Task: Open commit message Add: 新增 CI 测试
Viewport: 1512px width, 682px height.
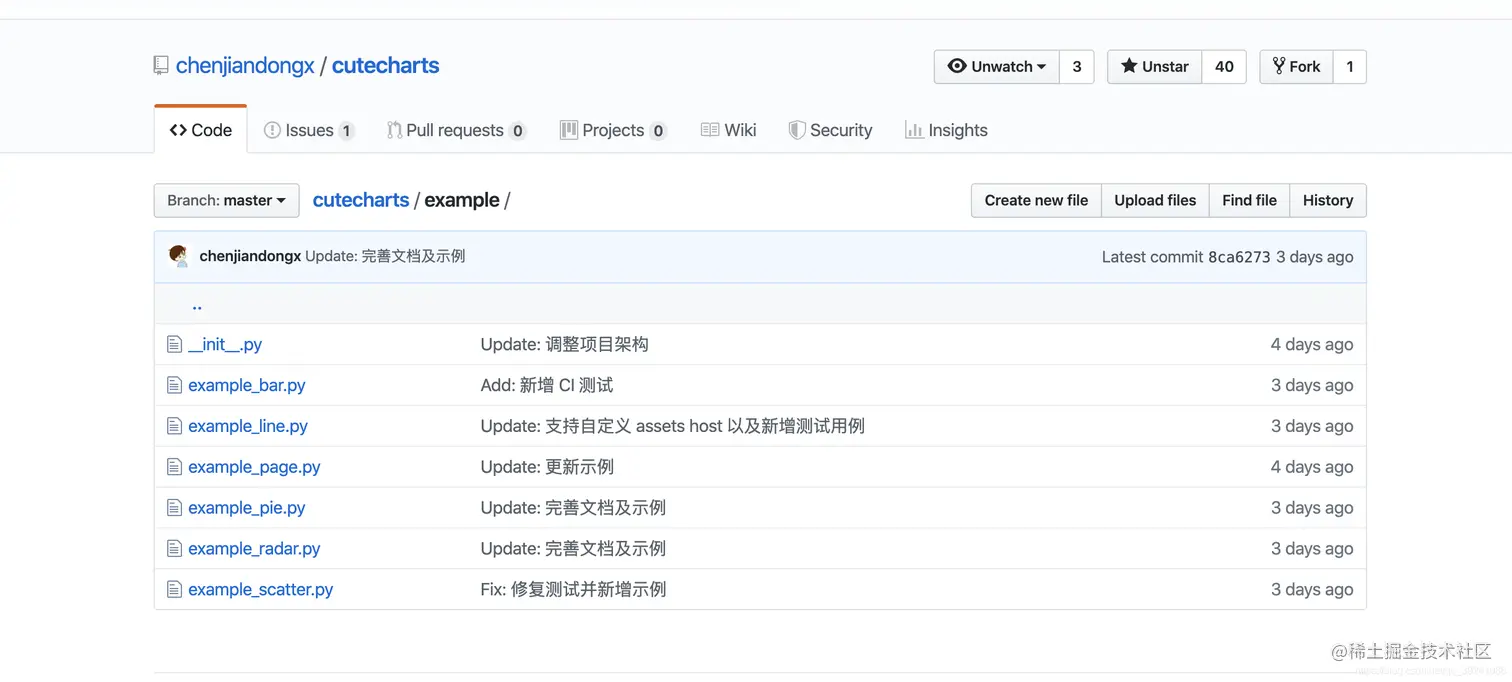Action: click(x=547, y=385)
